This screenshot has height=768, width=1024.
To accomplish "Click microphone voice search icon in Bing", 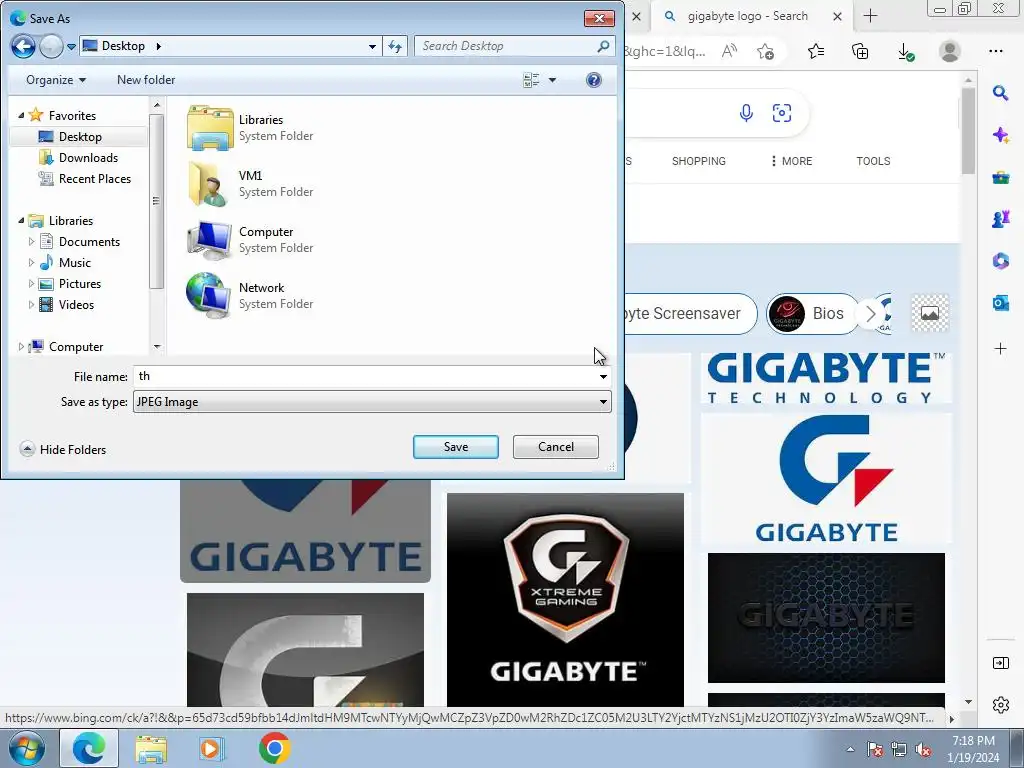I will 746,113.
